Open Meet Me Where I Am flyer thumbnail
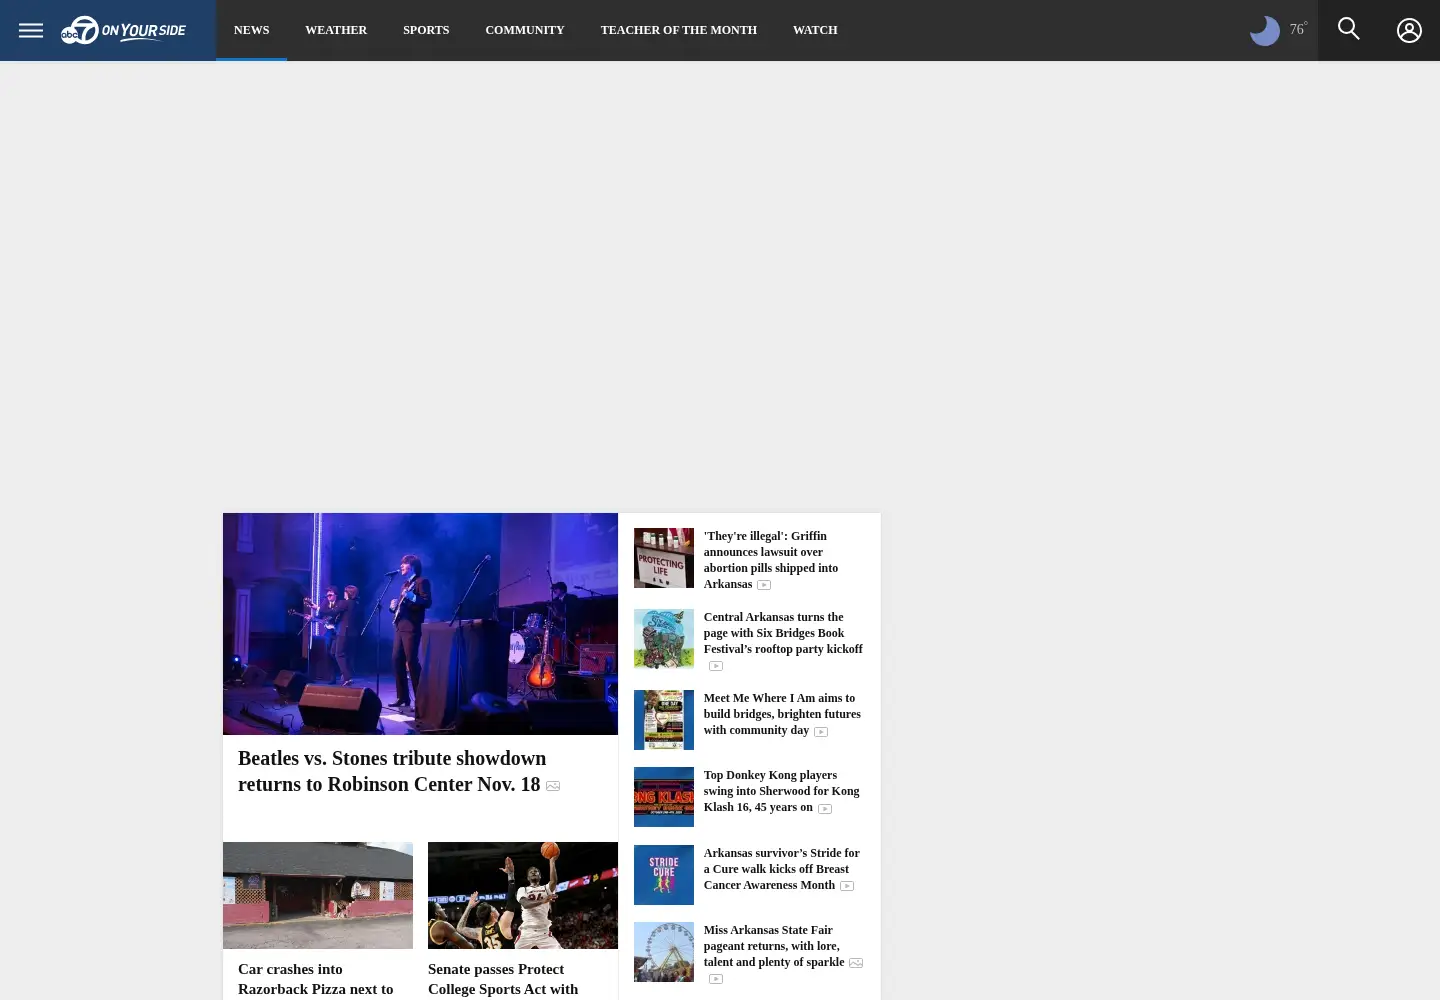This screenshot has height=1000, width=1440. 664,720
